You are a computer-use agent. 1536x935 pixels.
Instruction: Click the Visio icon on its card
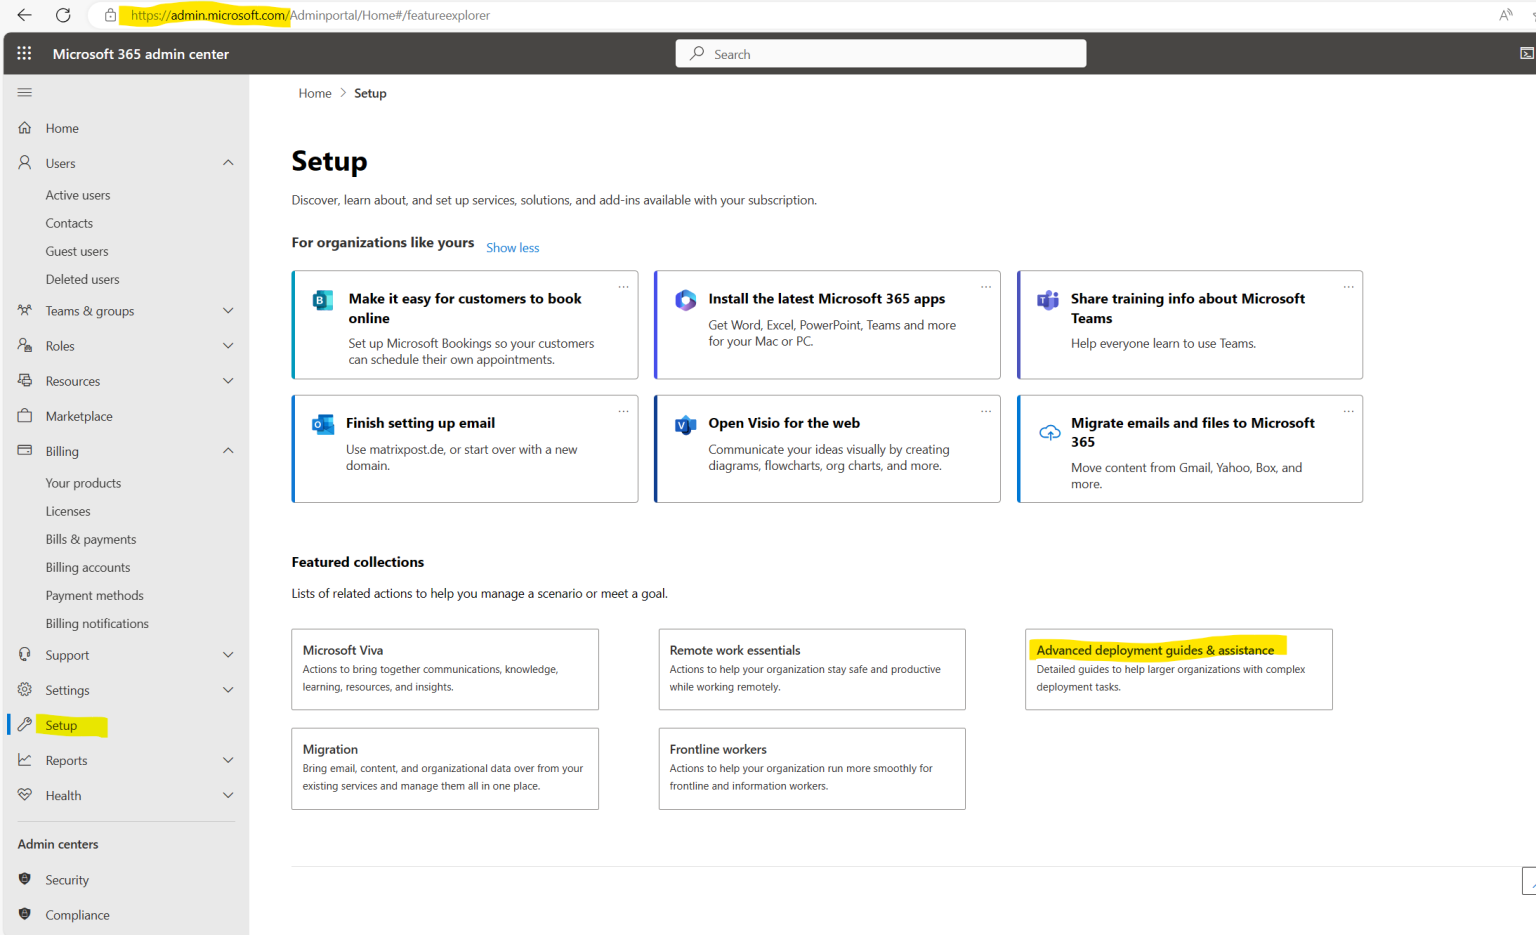[x=685, y=424]
